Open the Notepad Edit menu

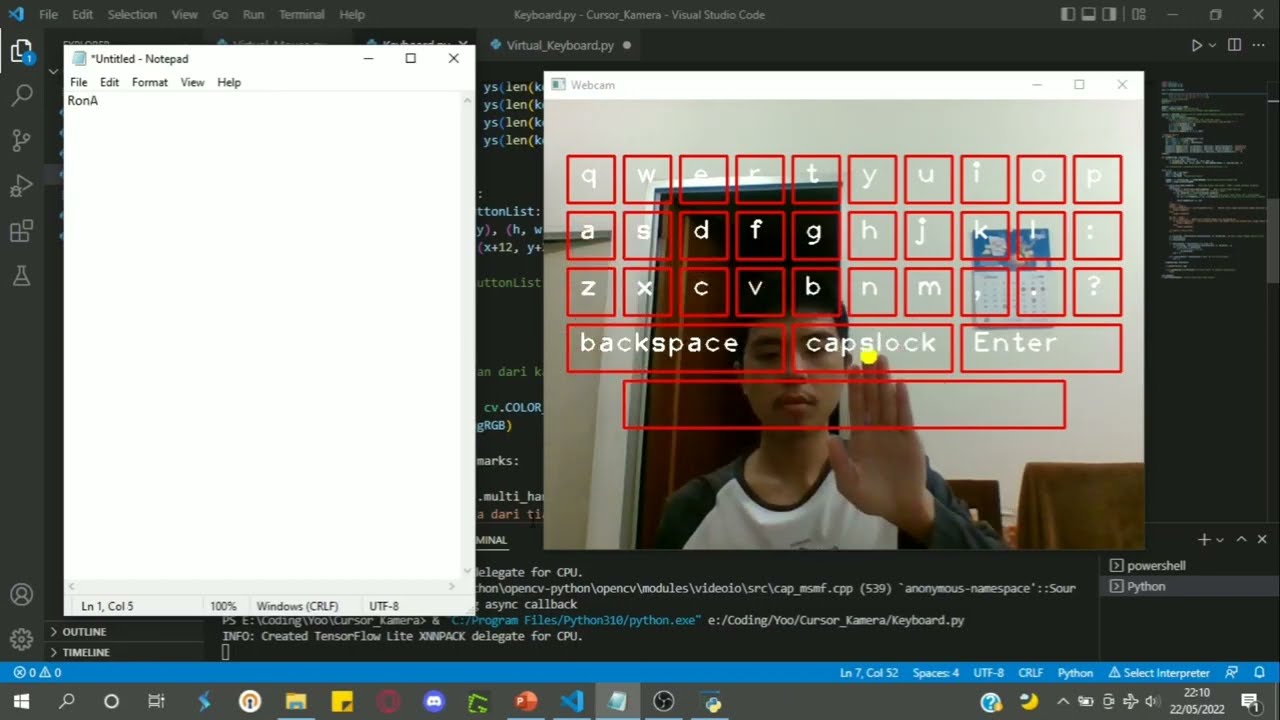tap(109, 82)
